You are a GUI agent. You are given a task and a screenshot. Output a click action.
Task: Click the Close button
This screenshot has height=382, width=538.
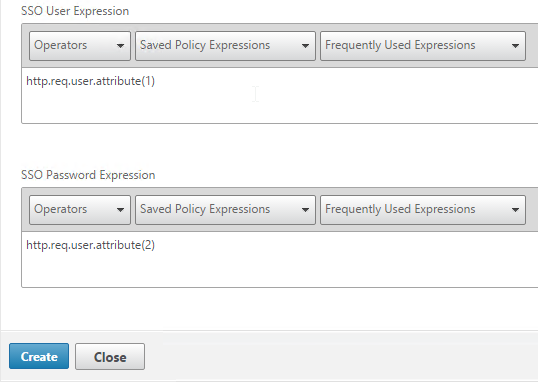(110, 357)
